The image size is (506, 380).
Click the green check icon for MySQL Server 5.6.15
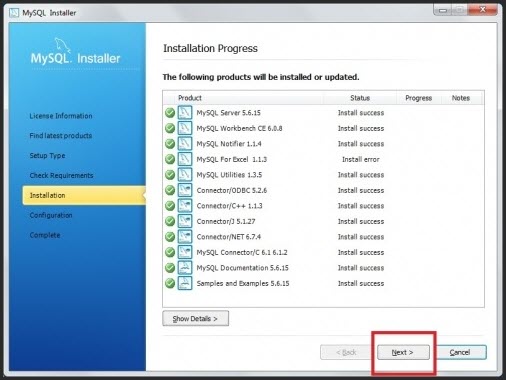coord(170,113)
